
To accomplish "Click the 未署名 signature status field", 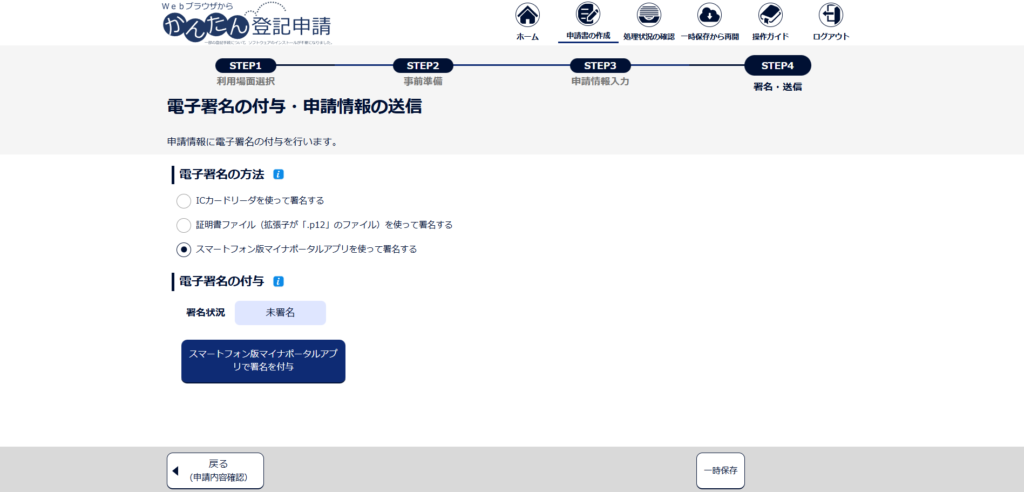I will coord(280,313).
